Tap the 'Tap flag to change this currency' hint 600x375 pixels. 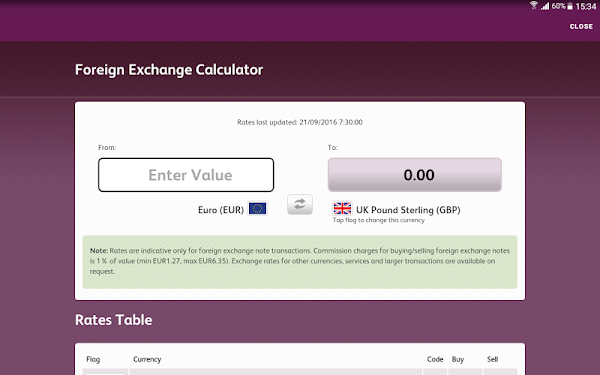tap(378, 220)
